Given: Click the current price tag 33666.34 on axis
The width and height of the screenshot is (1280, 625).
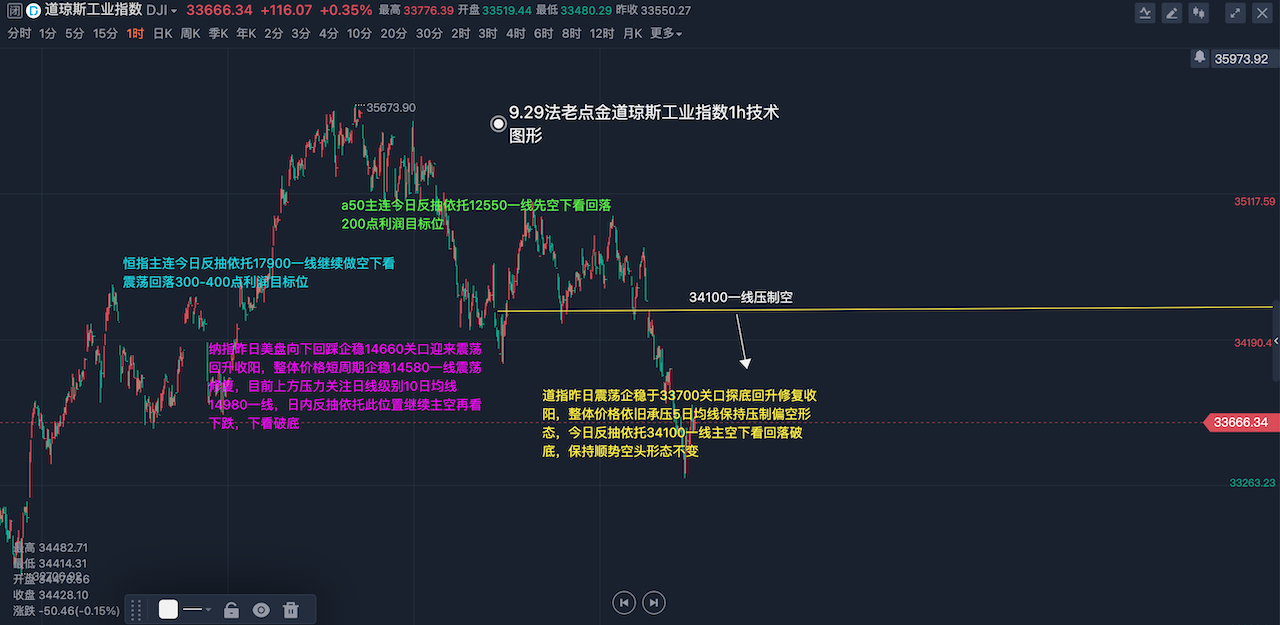Looking at the screenshot, I should point(1241,423).
